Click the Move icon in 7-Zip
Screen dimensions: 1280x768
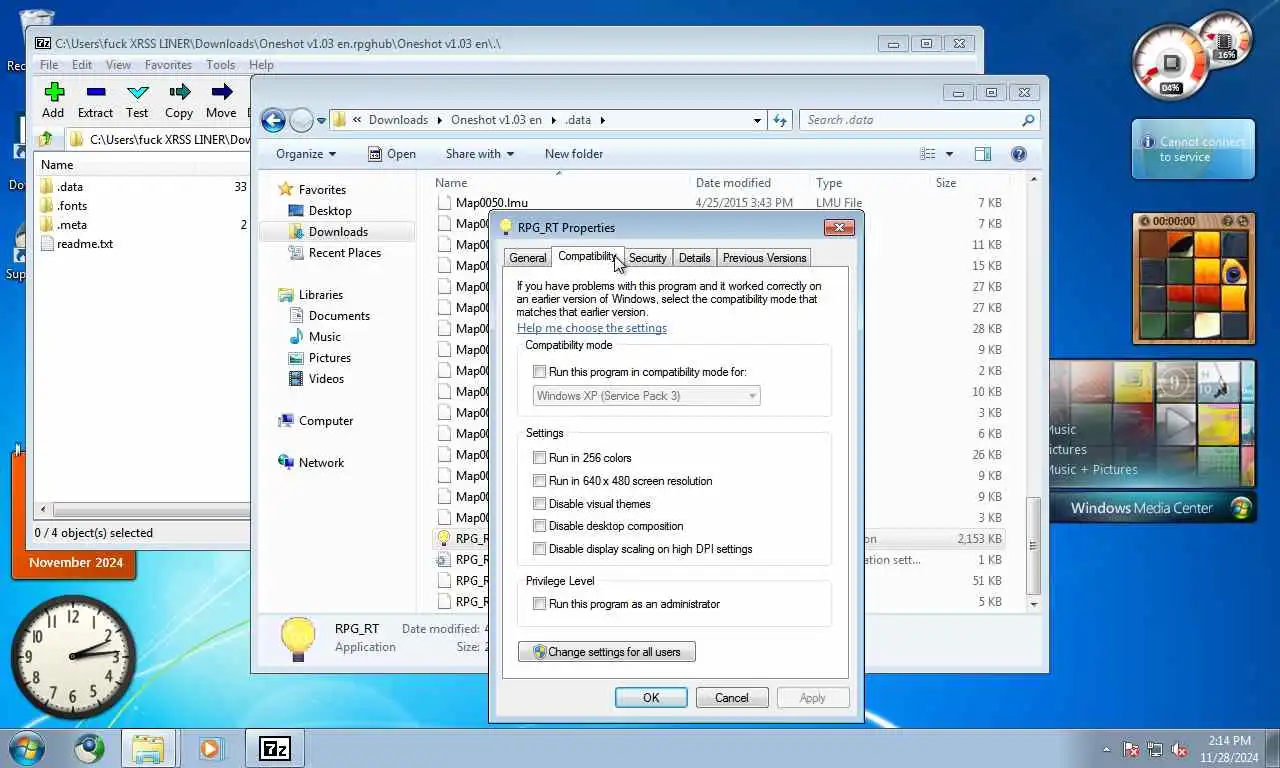coord(221,92)
